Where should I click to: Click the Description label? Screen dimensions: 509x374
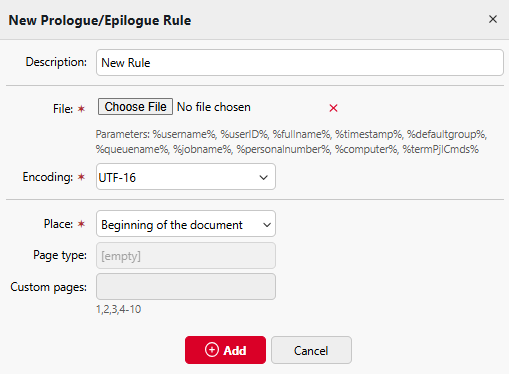point(56,62)
